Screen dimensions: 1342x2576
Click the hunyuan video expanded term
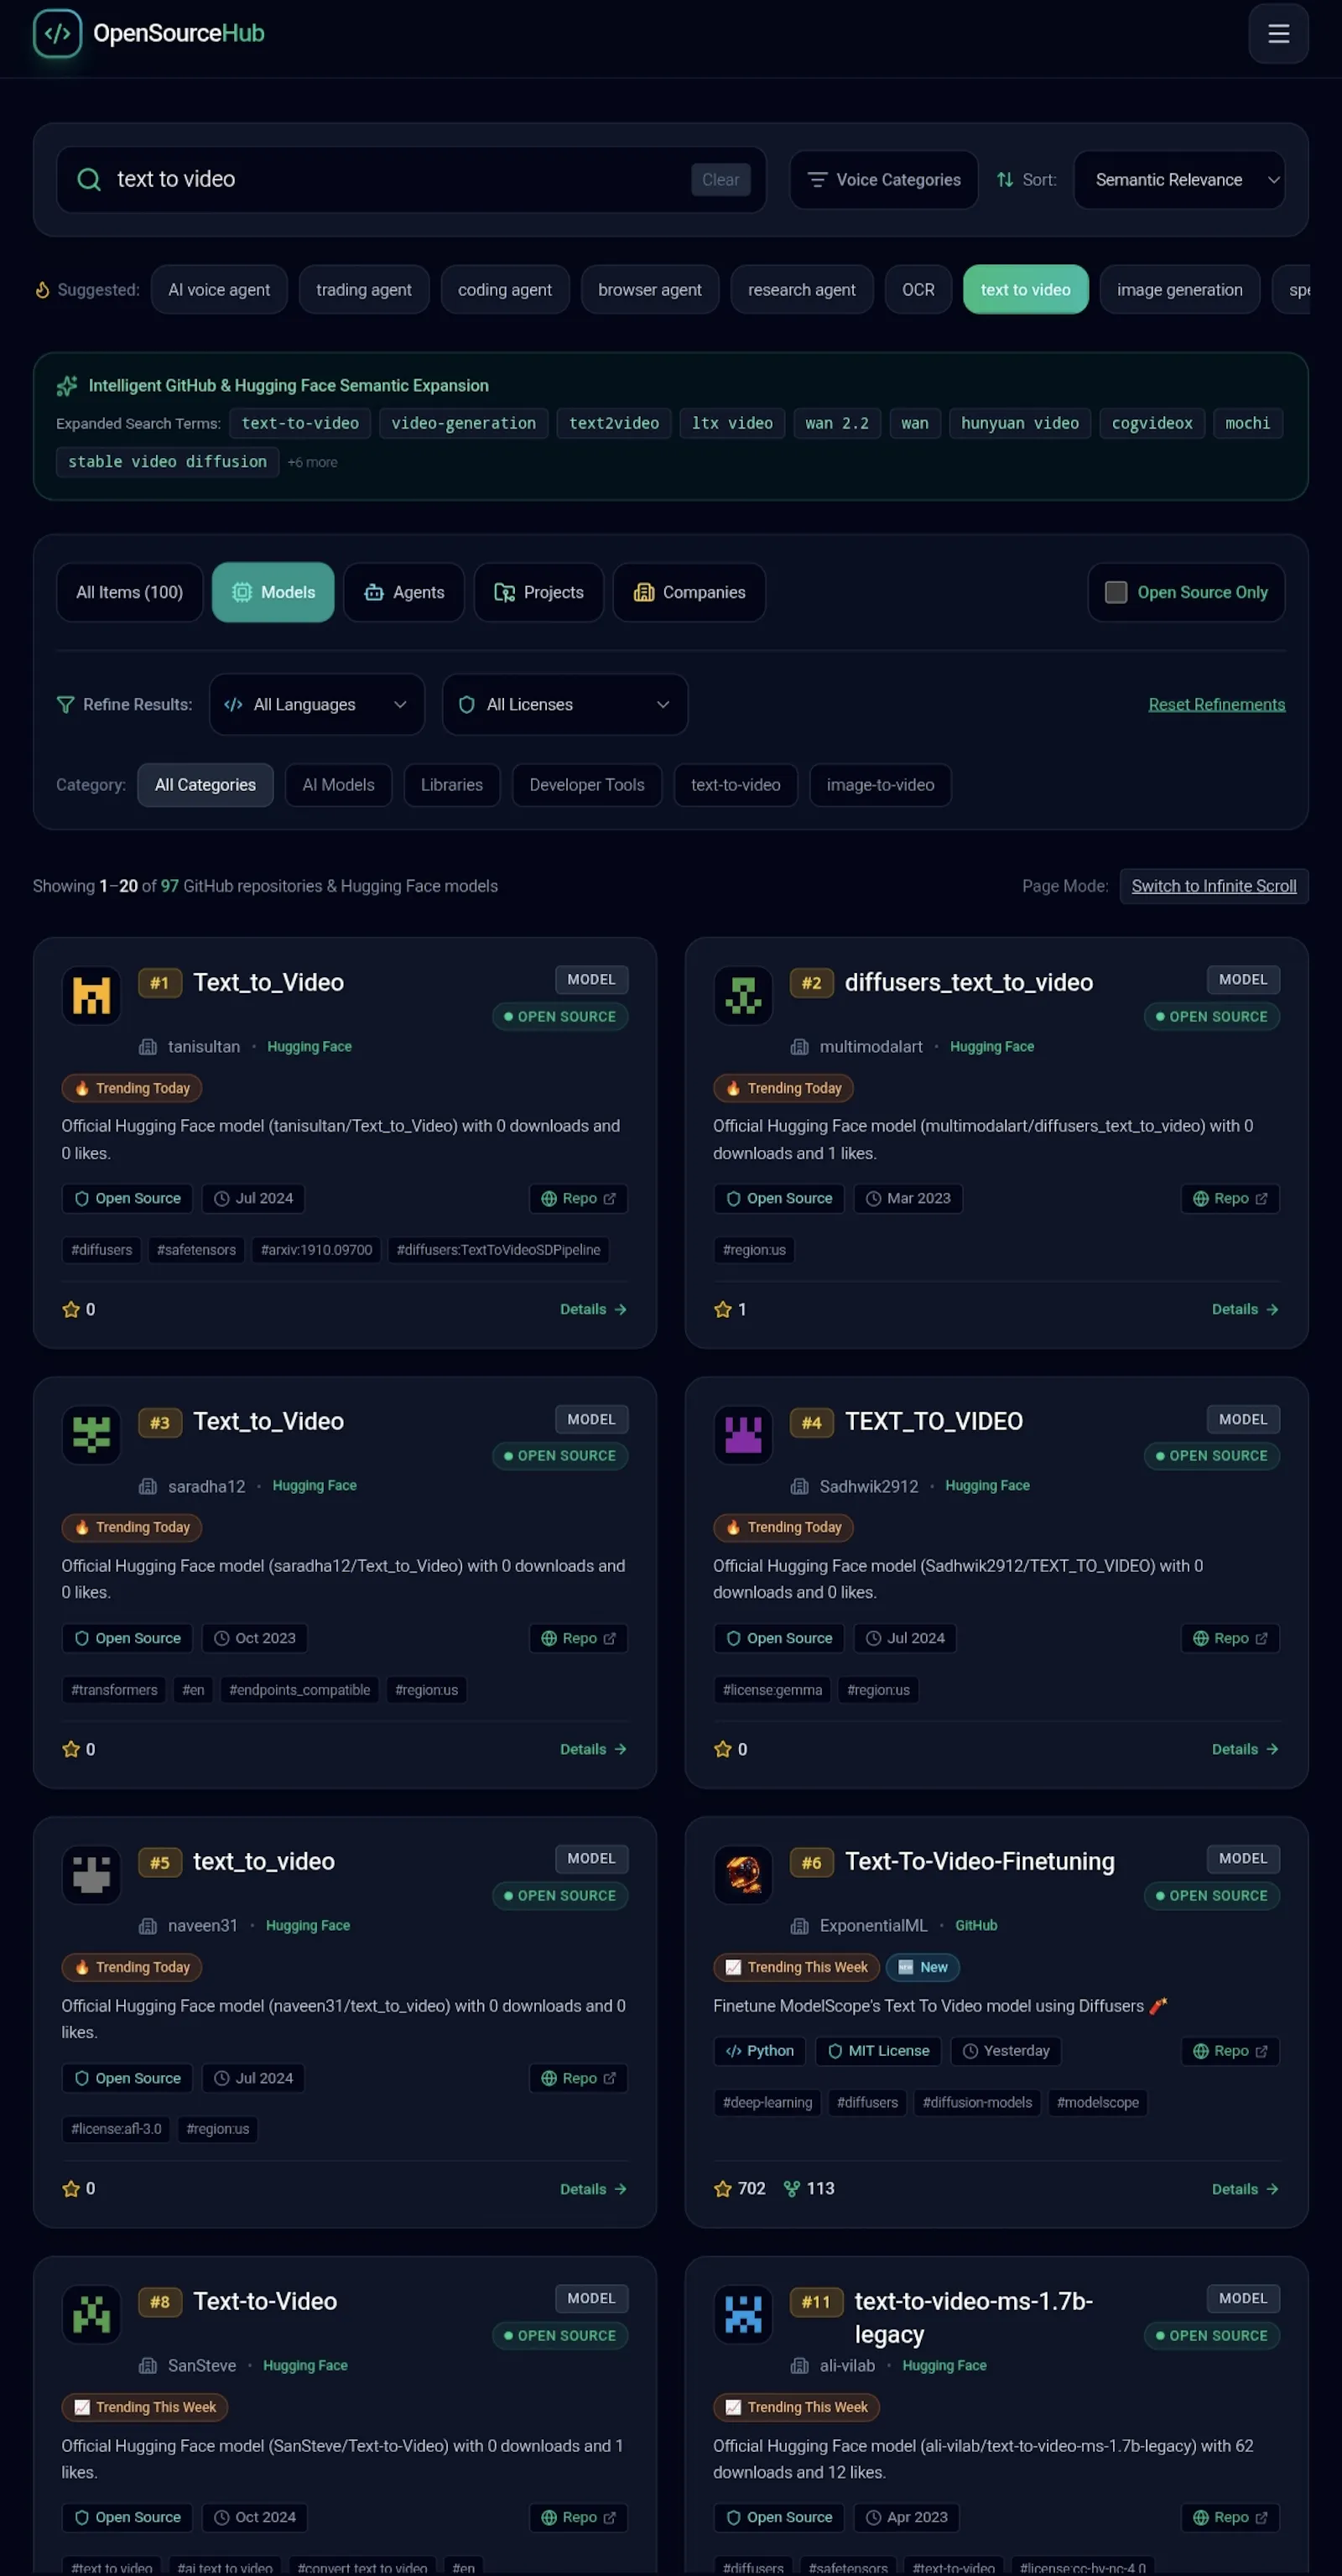coord(1020,423)
